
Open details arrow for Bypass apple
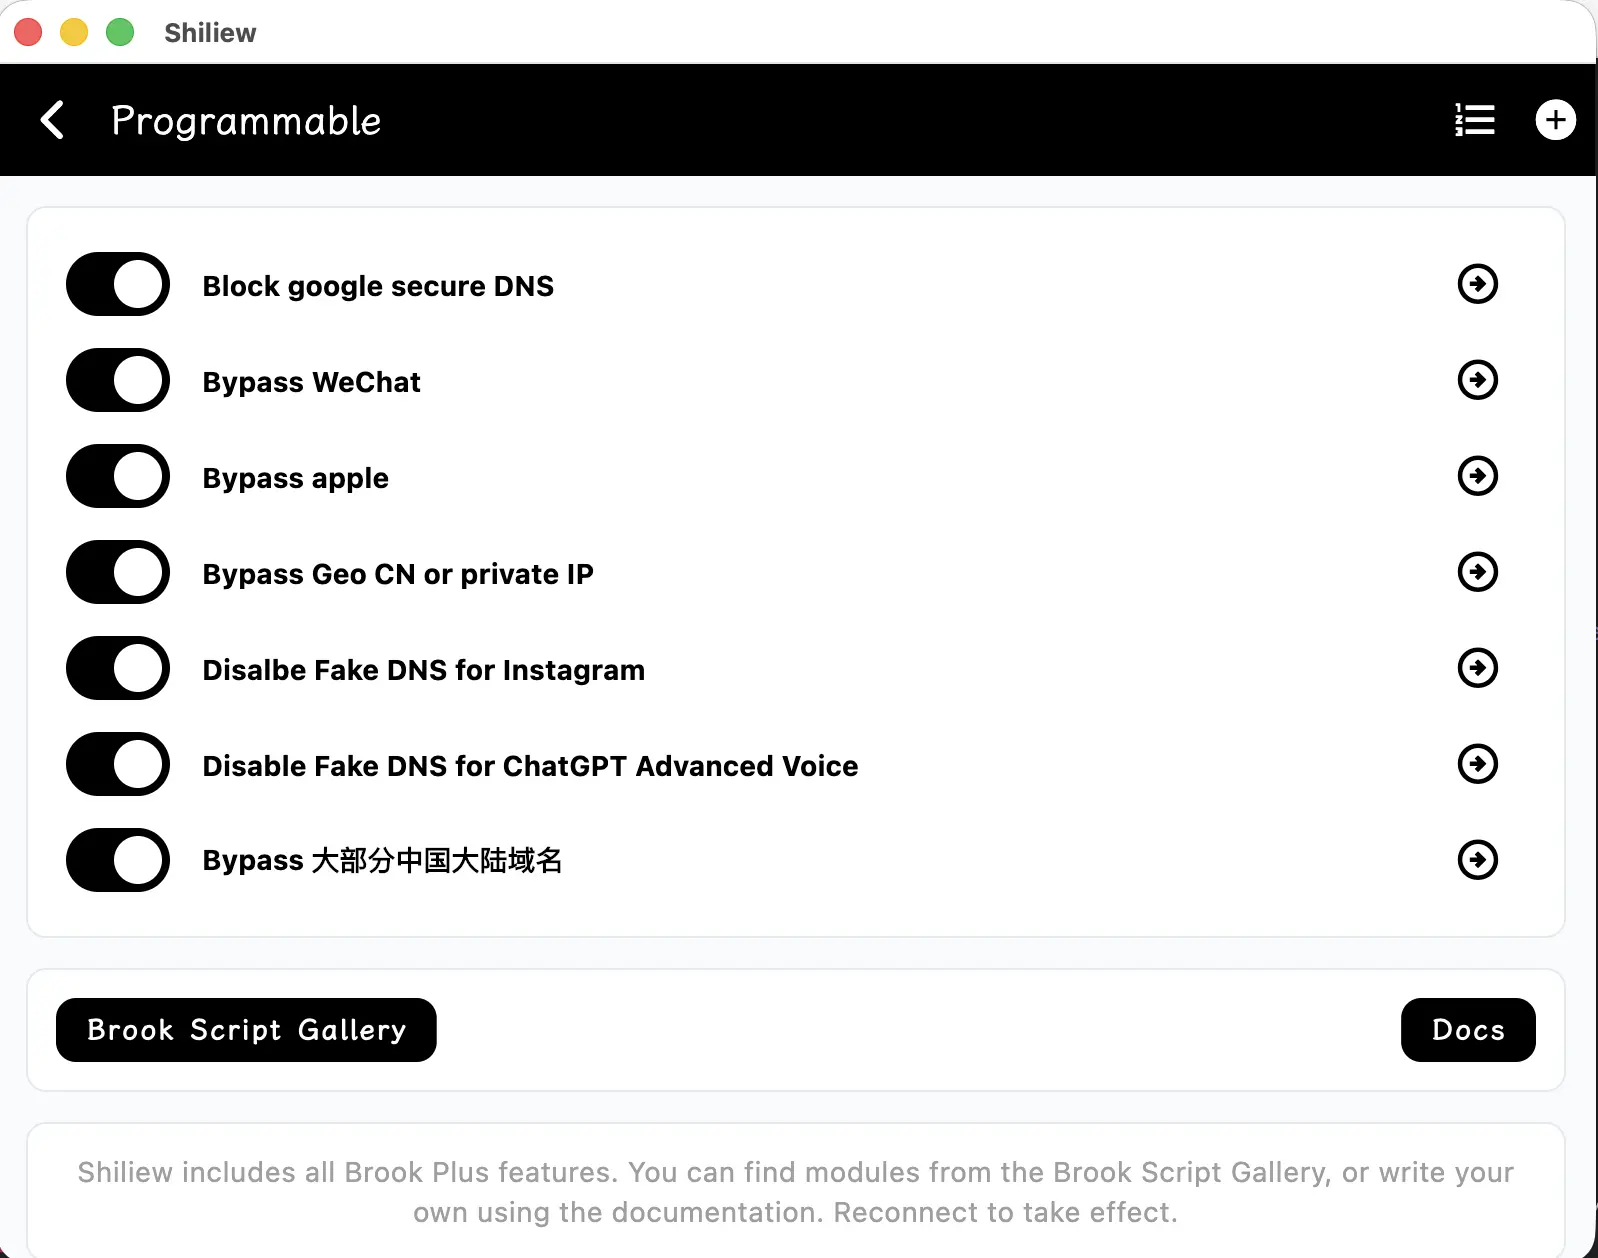pyautogui.click(x=1477, y=476)
